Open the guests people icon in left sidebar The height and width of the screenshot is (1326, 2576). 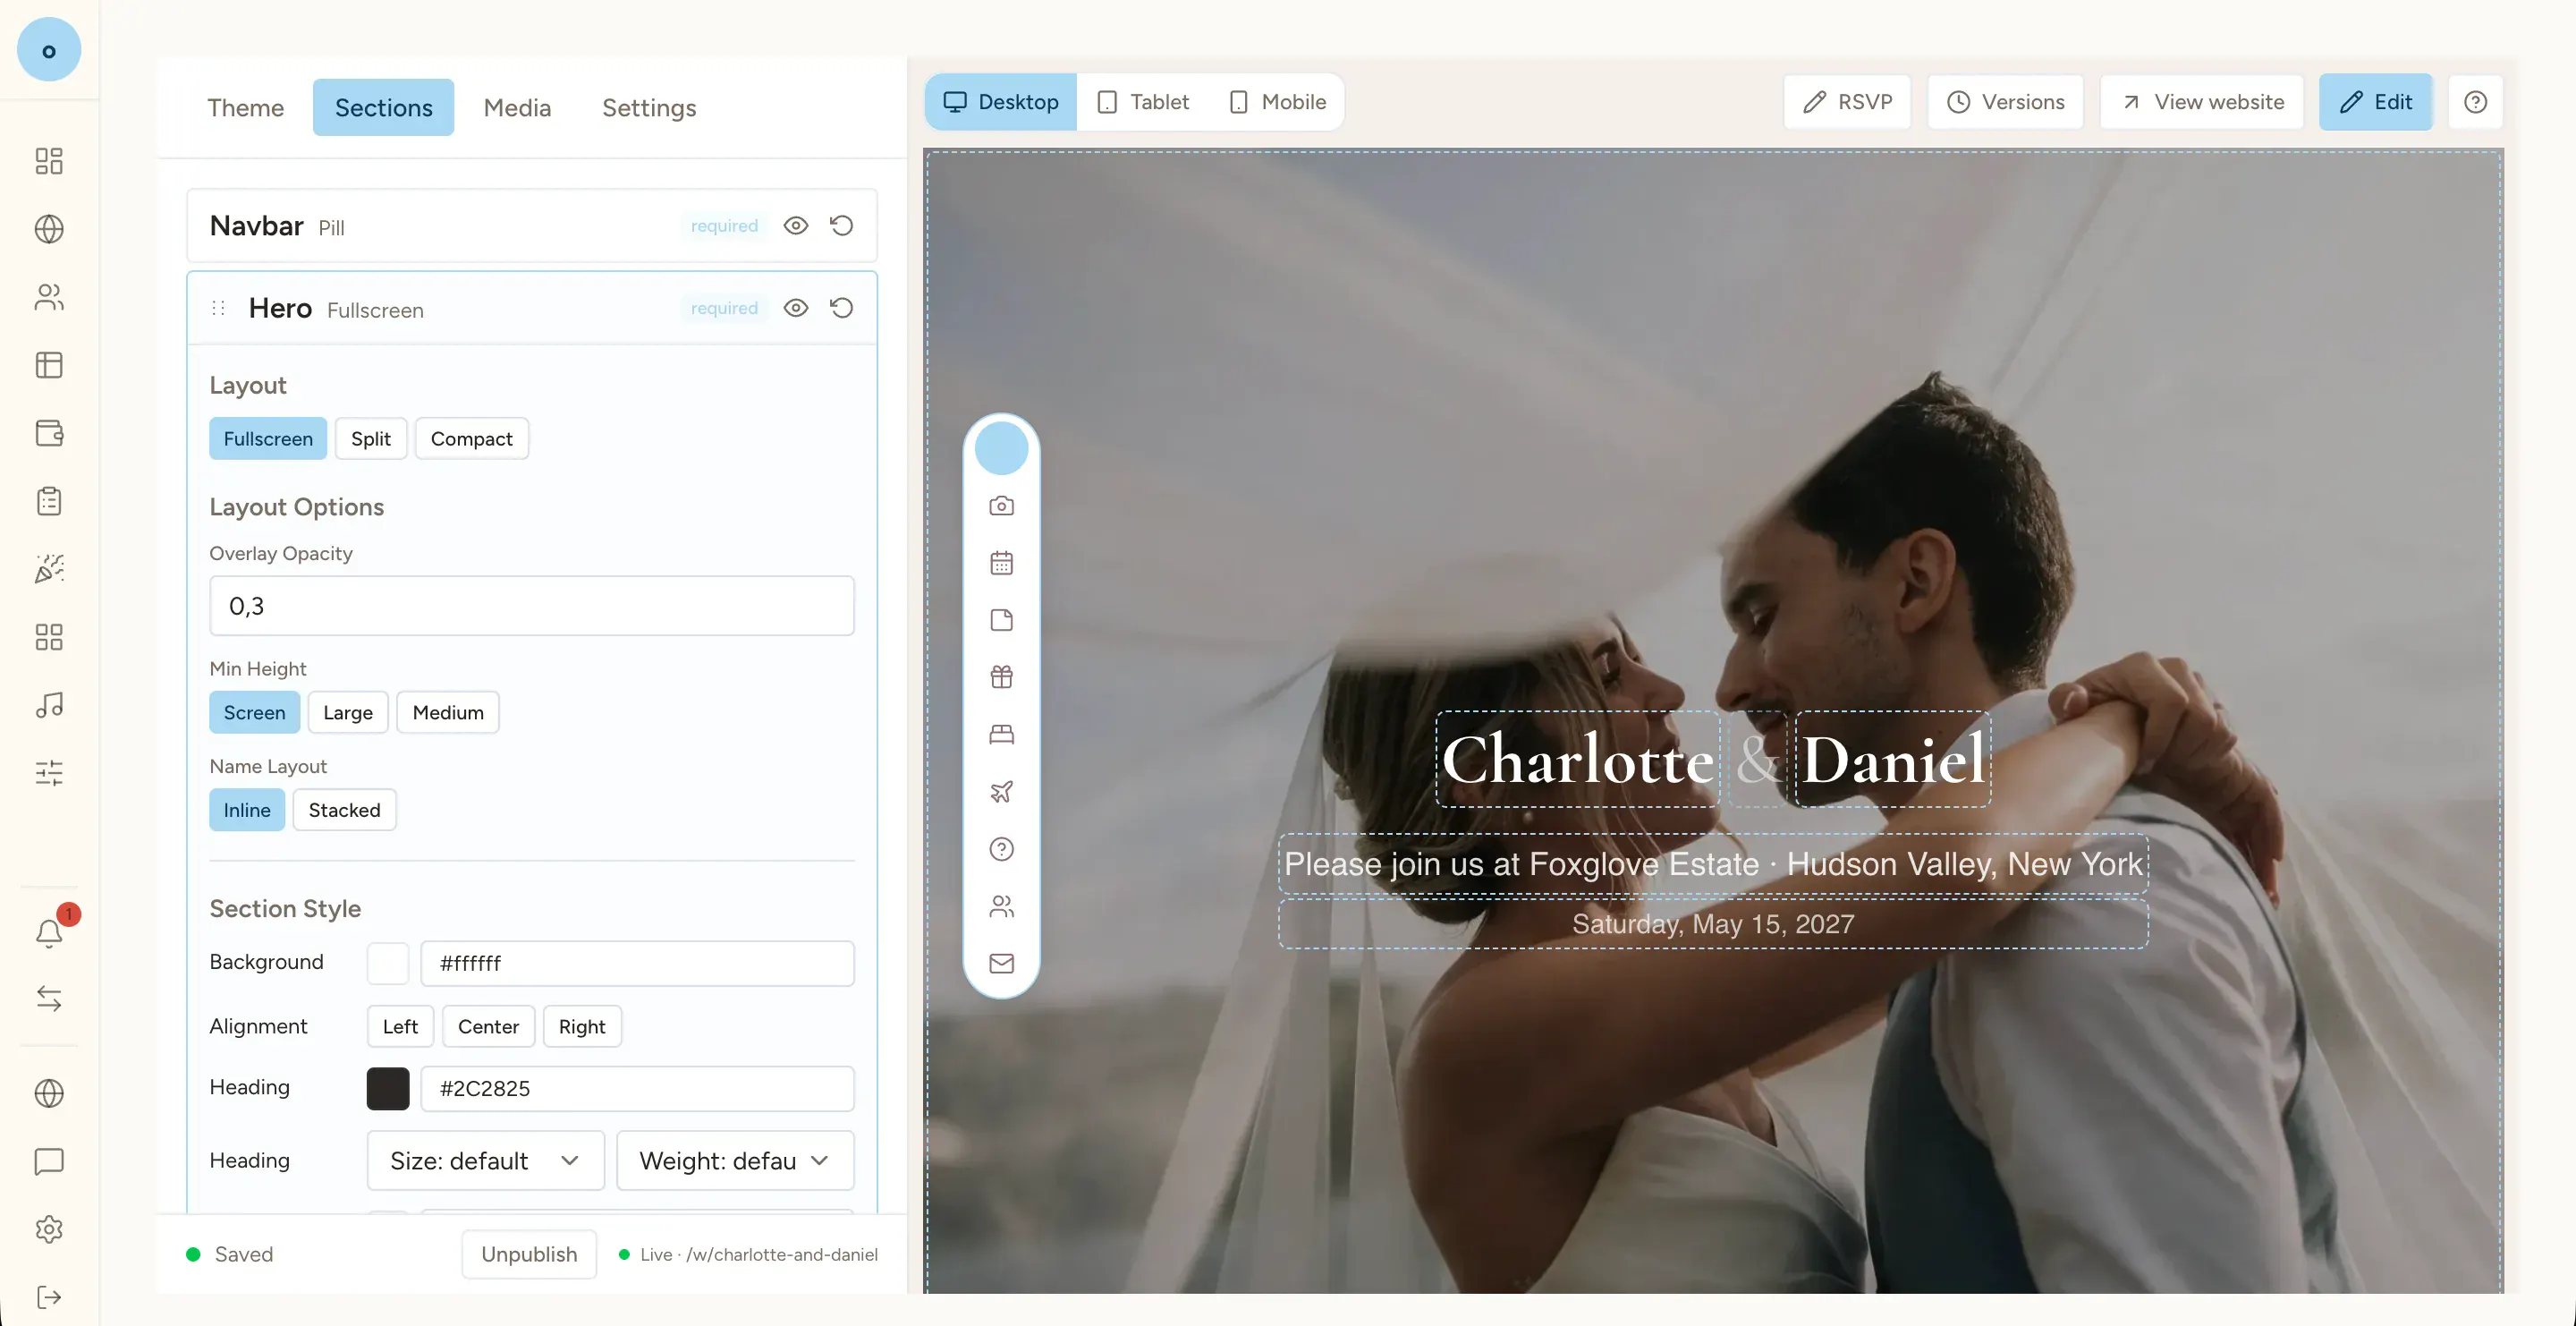[x=49, y=297]
